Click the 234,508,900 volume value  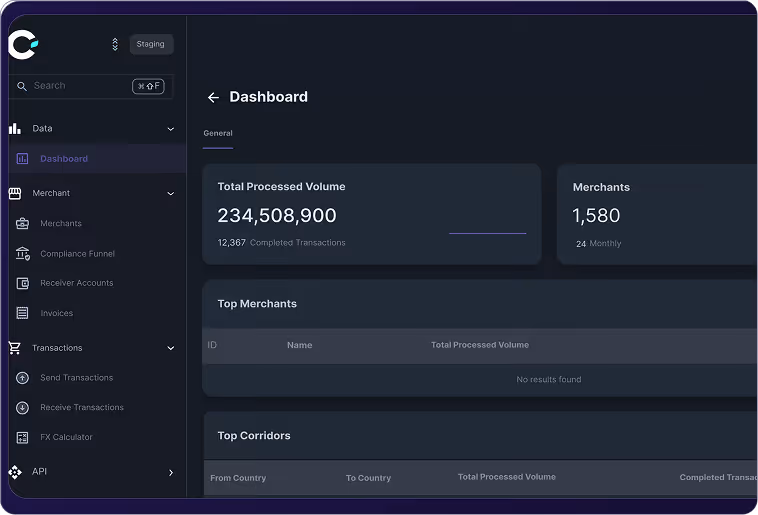click(x=277, y=216)
